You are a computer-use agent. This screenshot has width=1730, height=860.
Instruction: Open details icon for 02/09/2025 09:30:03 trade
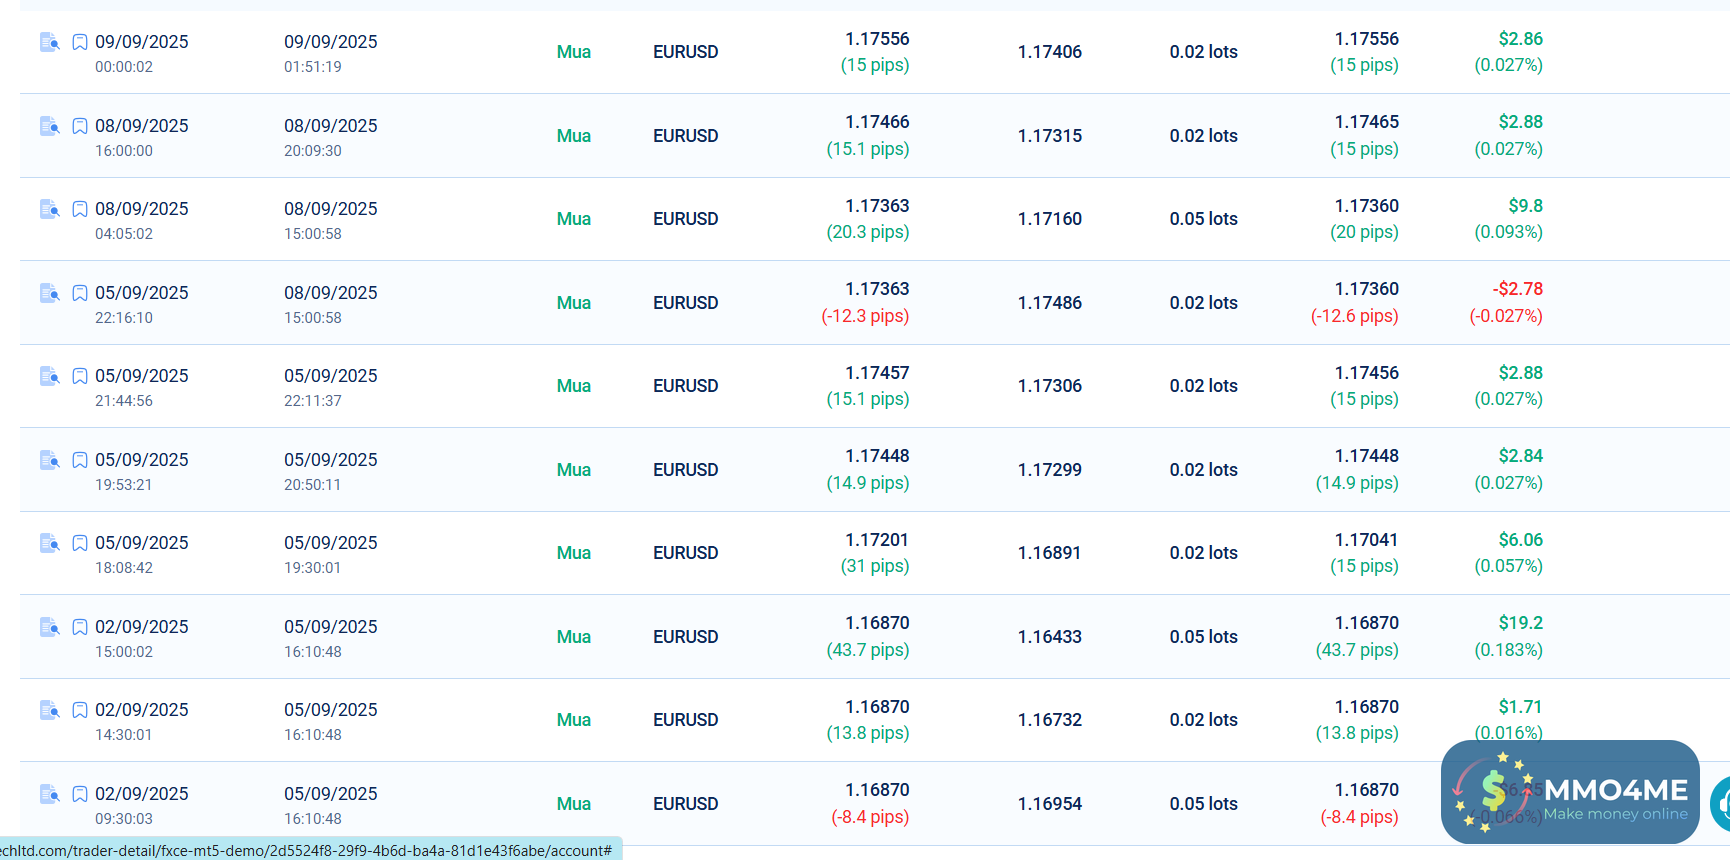[49, 794]
